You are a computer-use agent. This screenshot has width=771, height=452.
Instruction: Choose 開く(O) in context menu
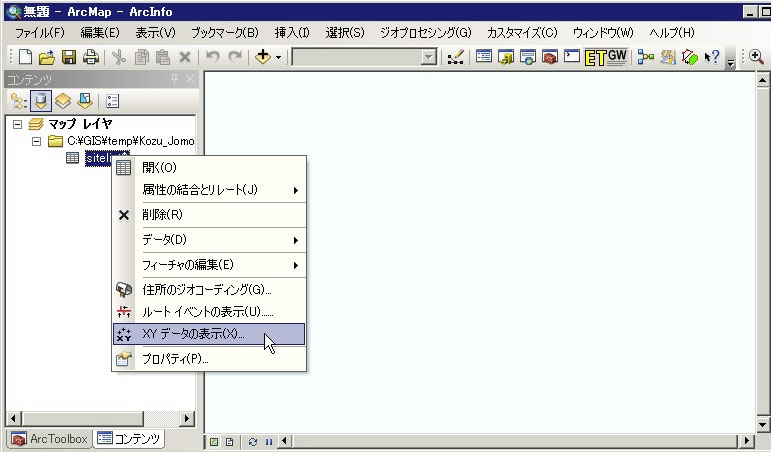(209, 168)
